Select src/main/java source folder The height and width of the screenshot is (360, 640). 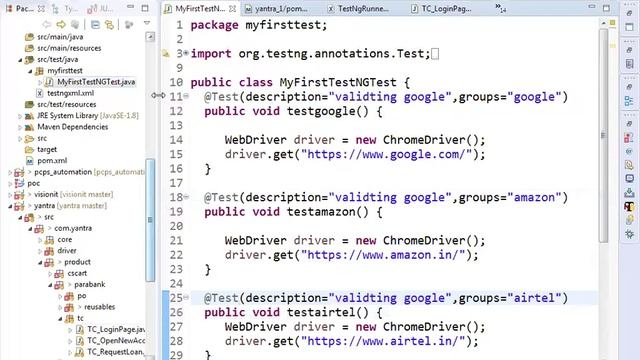(60, 37)
